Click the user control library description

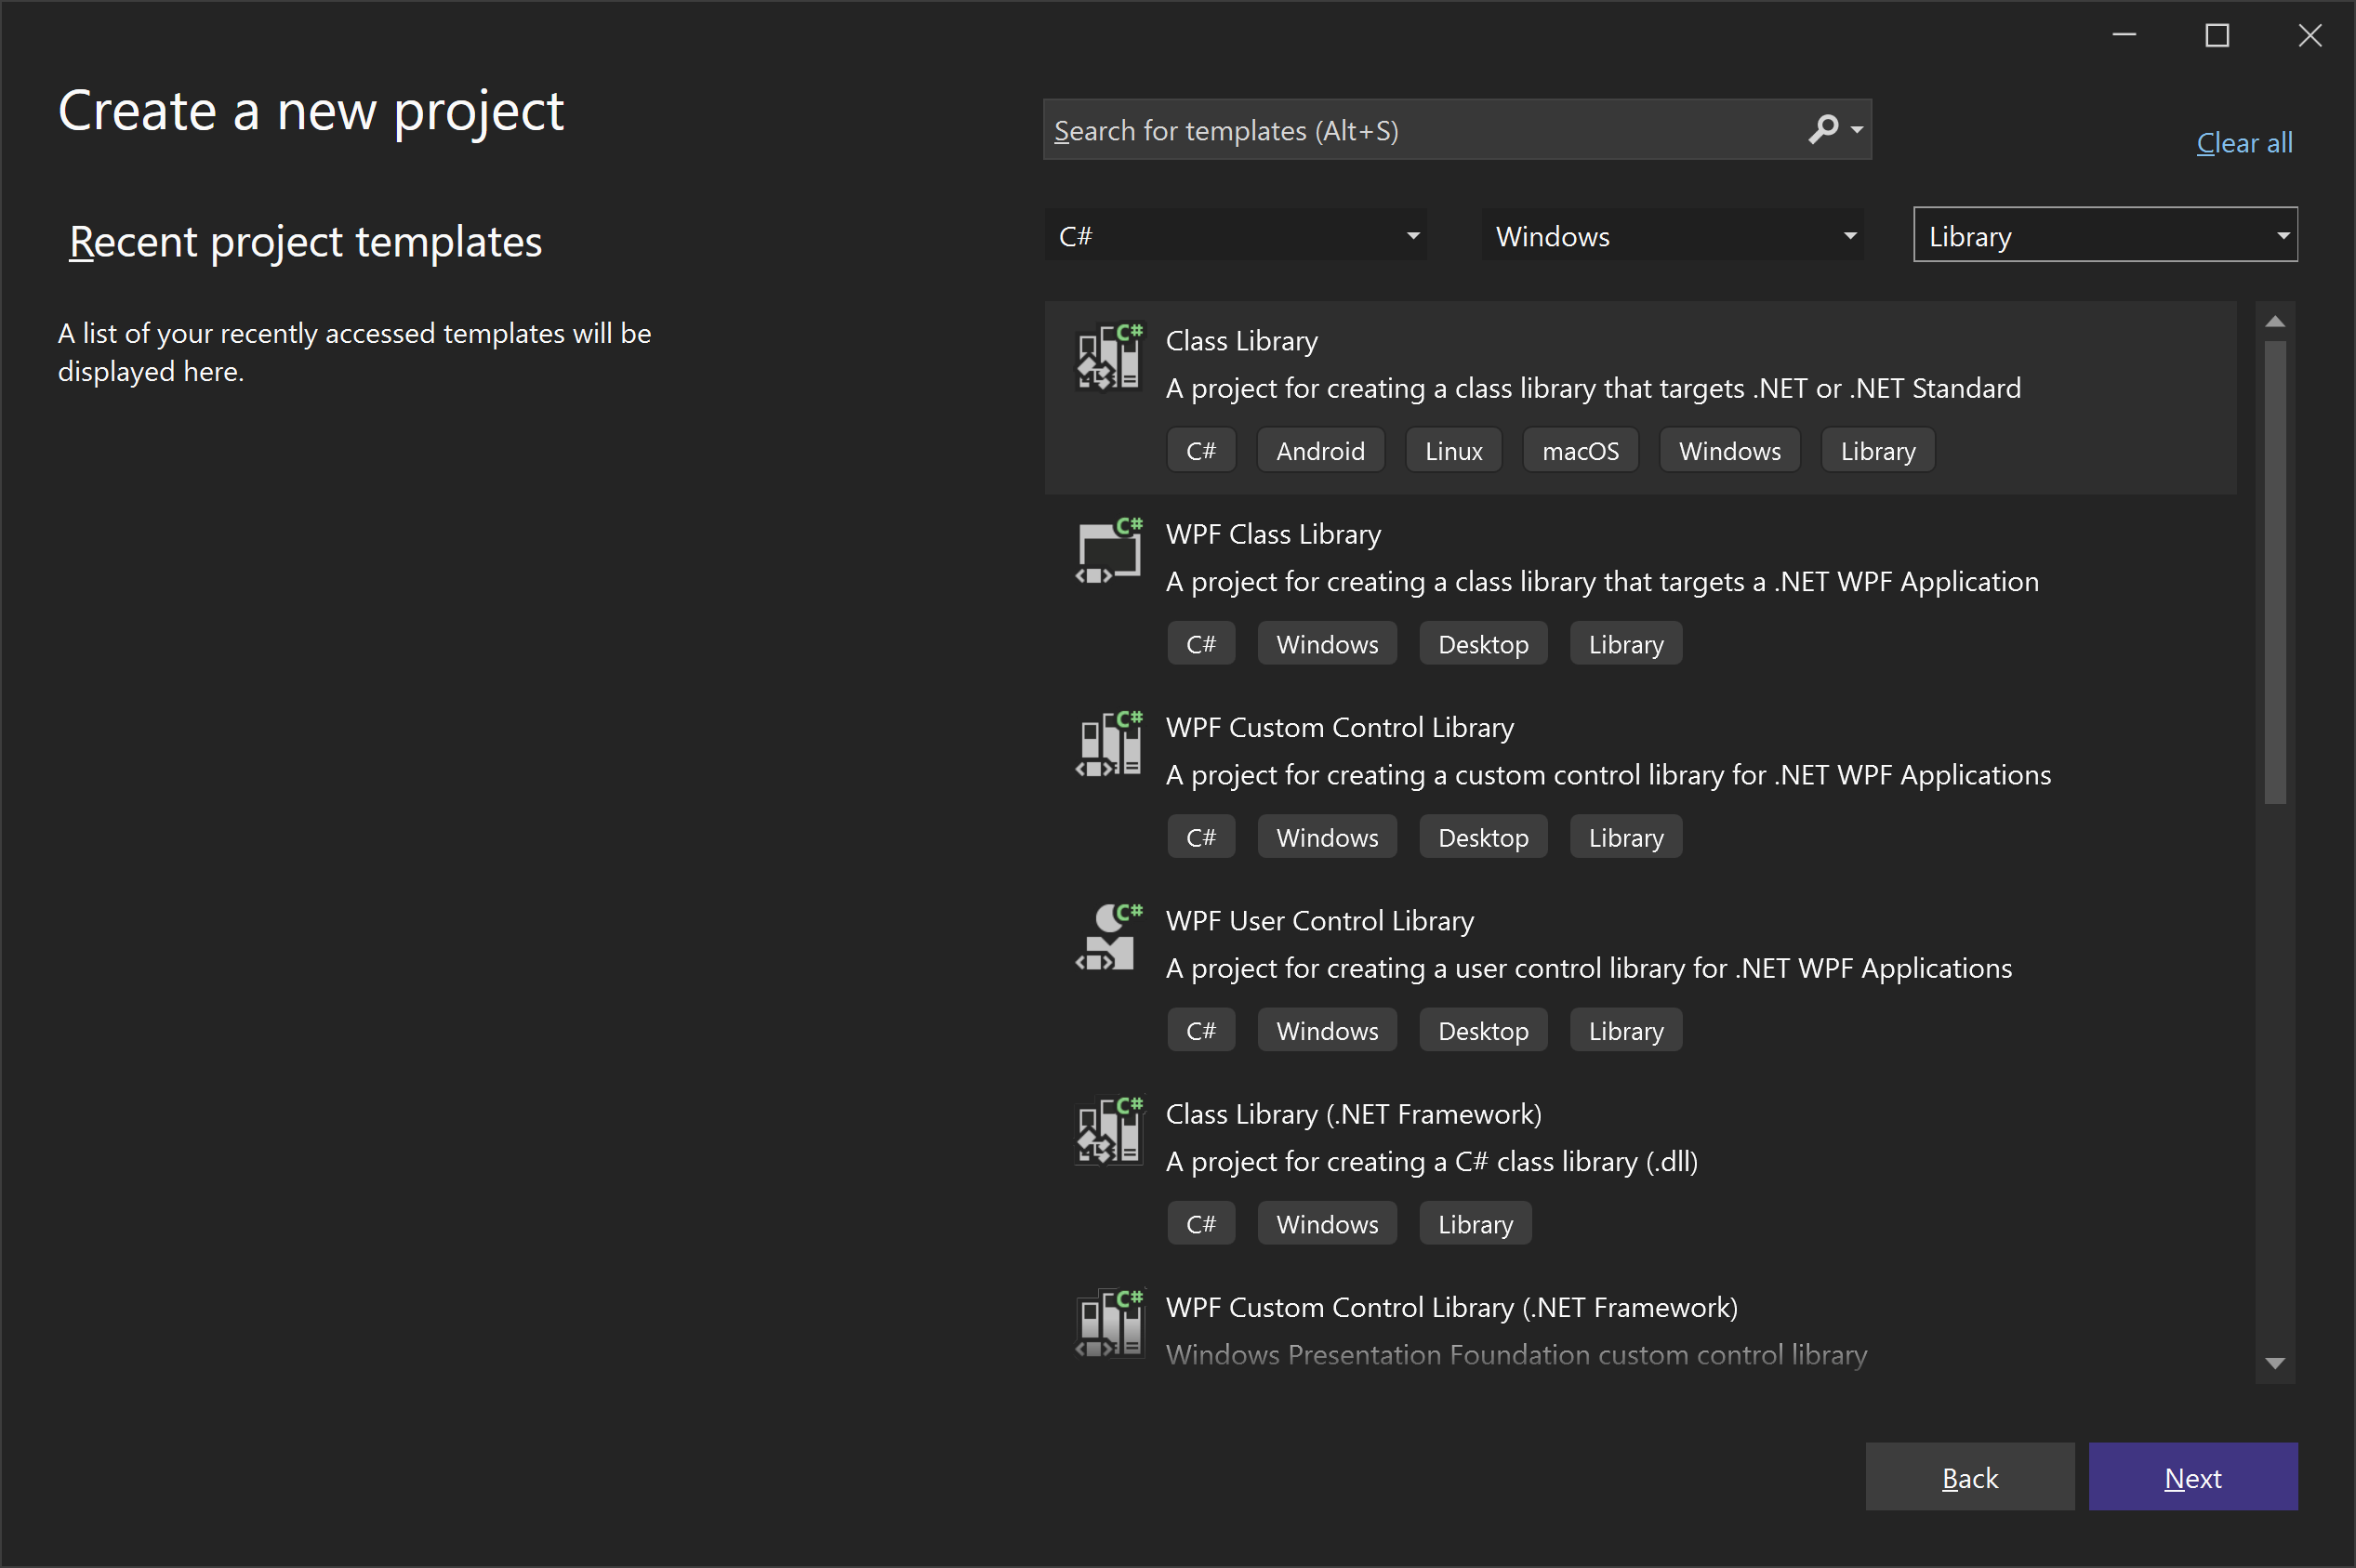[x=1589, y=968]
